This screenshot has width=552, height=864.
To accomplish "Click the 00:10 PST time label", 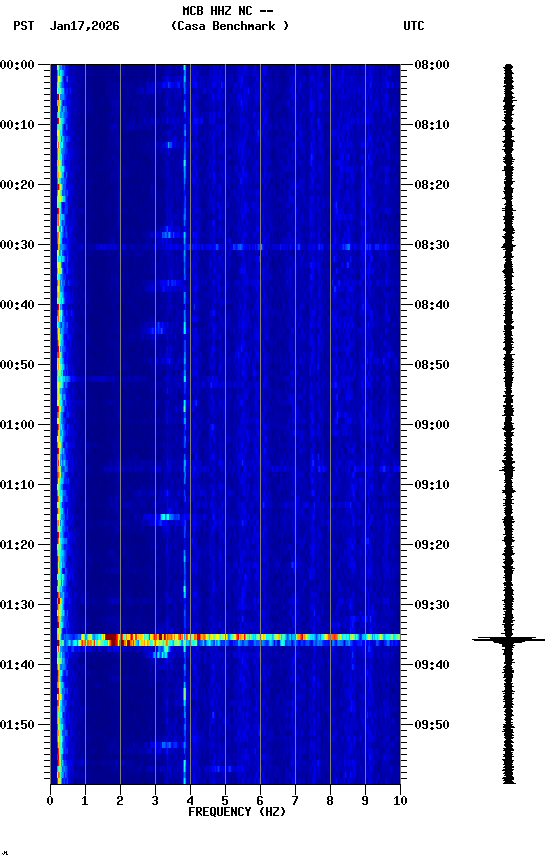I will [17, 125].
